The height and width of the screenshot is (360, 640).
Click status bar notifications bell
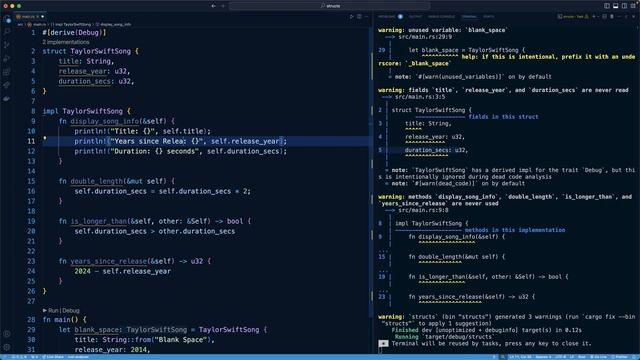[x=634, y=357]
